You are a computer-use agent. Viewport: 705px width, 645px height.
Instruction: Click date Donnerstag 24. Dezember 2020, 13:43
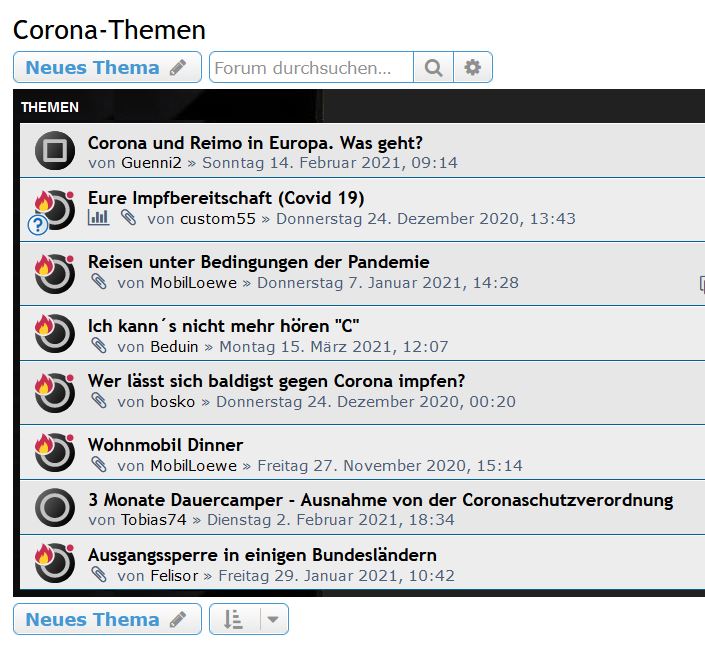(425, 219)
